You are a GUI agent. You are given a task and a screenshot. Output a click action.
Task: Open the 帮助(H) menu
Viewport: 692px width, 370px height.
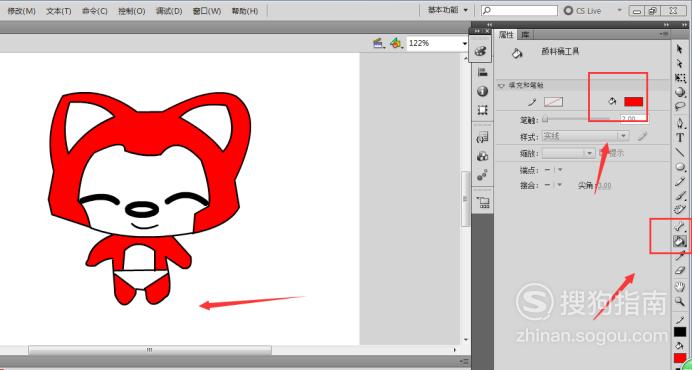(x=245, y=11)
